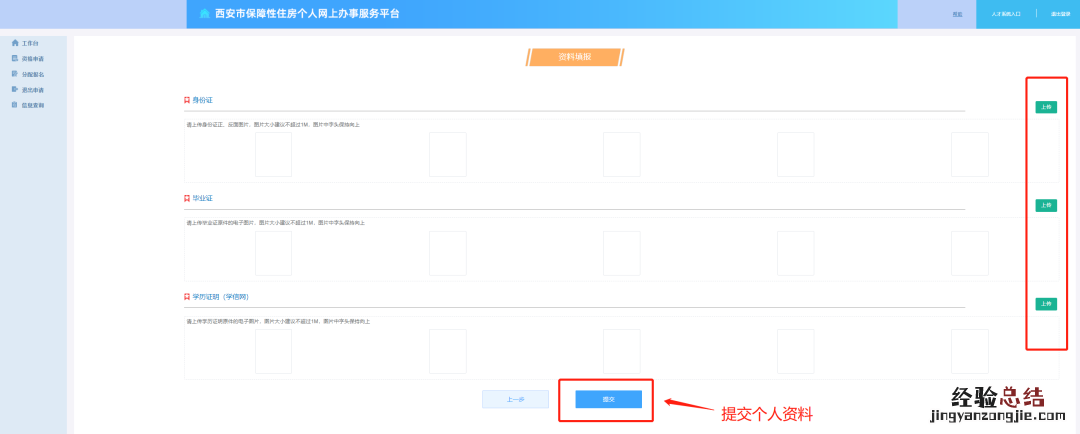Submit the form with the 提交 button
1080x434 pixels.
609,400
